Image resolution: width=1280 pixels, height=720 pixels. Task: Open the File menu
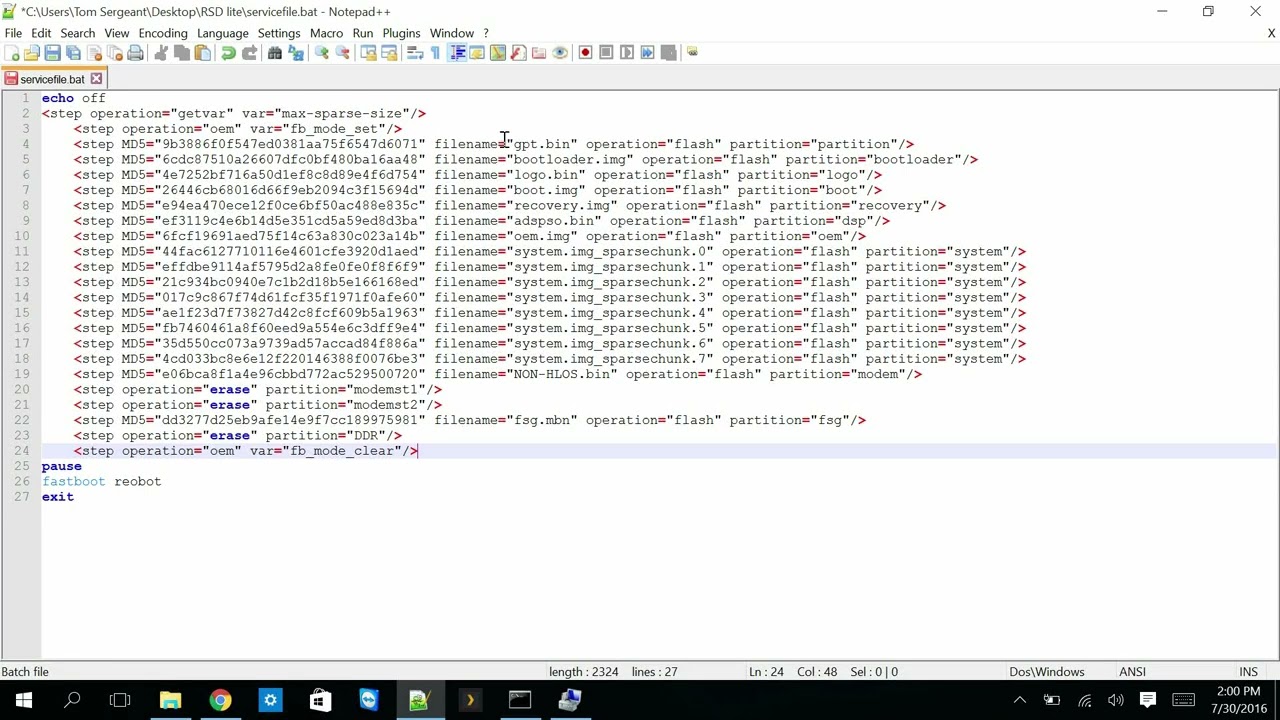coord(13,33)
